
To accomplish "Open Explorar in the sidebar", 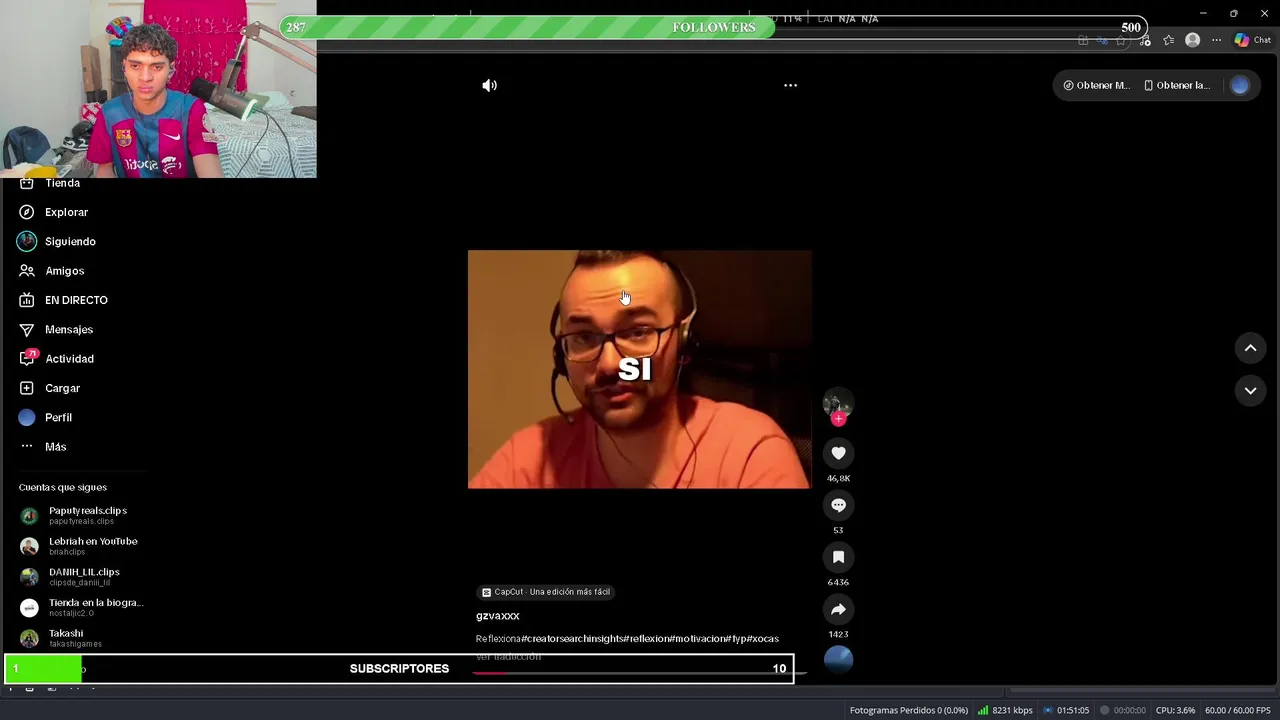I will click(x=54, y=212).
